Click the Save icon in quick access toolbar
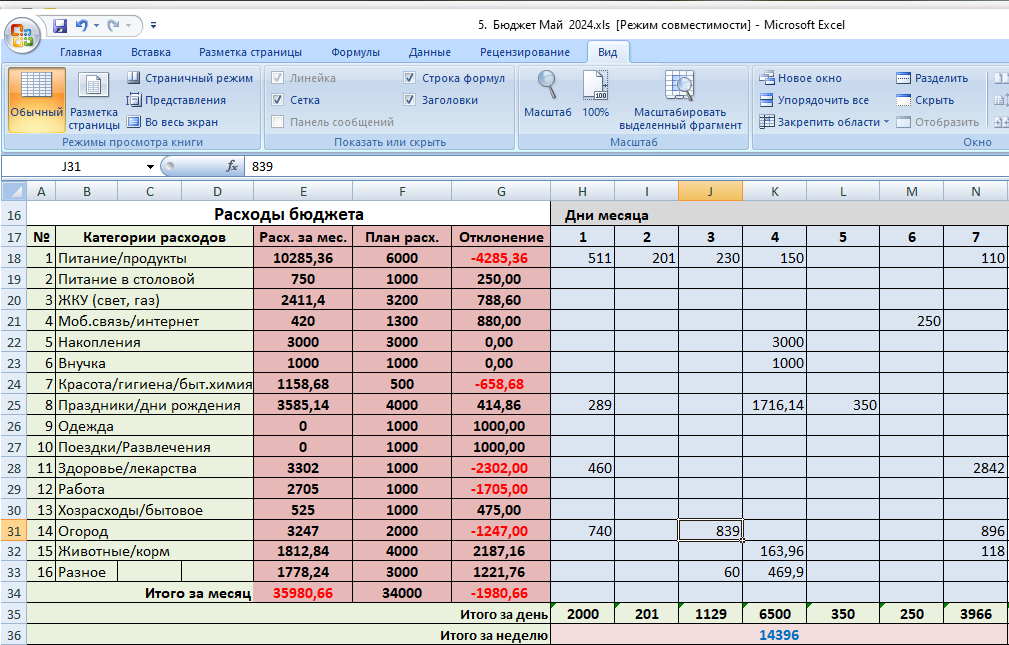The width and height of the screenshot is (1009, 645). point(60,26)
